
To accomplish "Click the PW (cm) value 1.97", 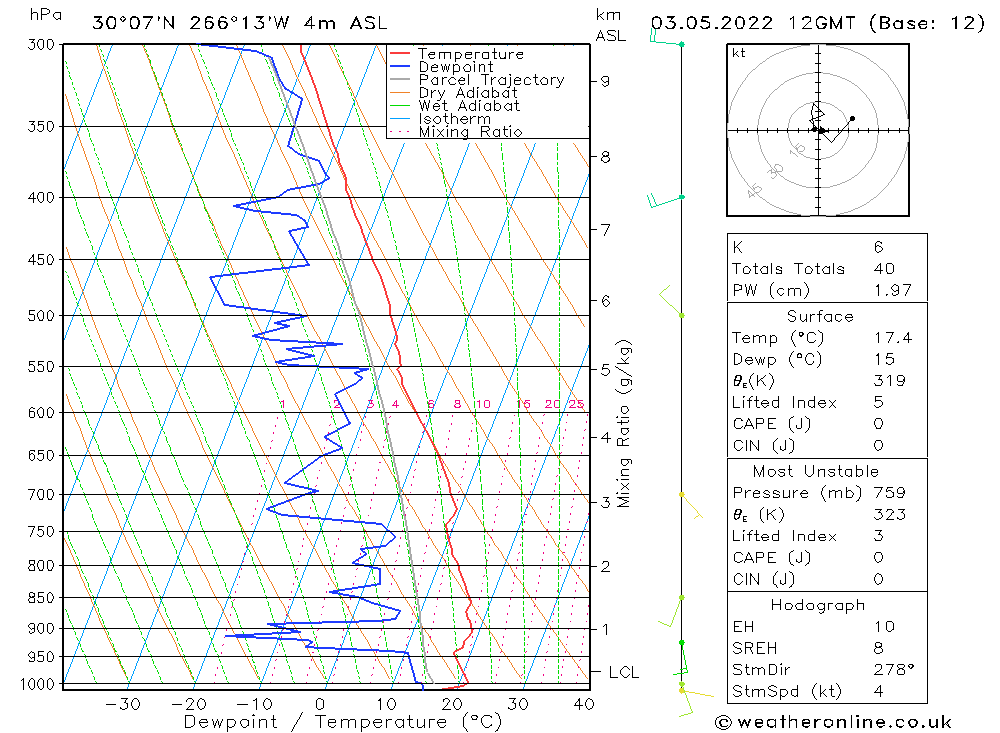I will coord(893,291).
